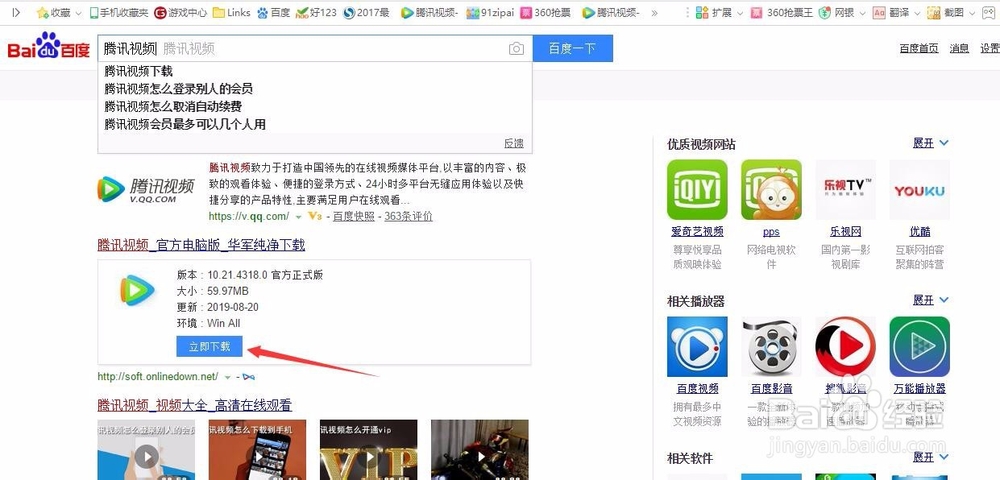Image resolution: width=1000 pixels, height=480 pixels.
Task: Show more bookmarks with double chevron
Action: click(x=654, y=12)
